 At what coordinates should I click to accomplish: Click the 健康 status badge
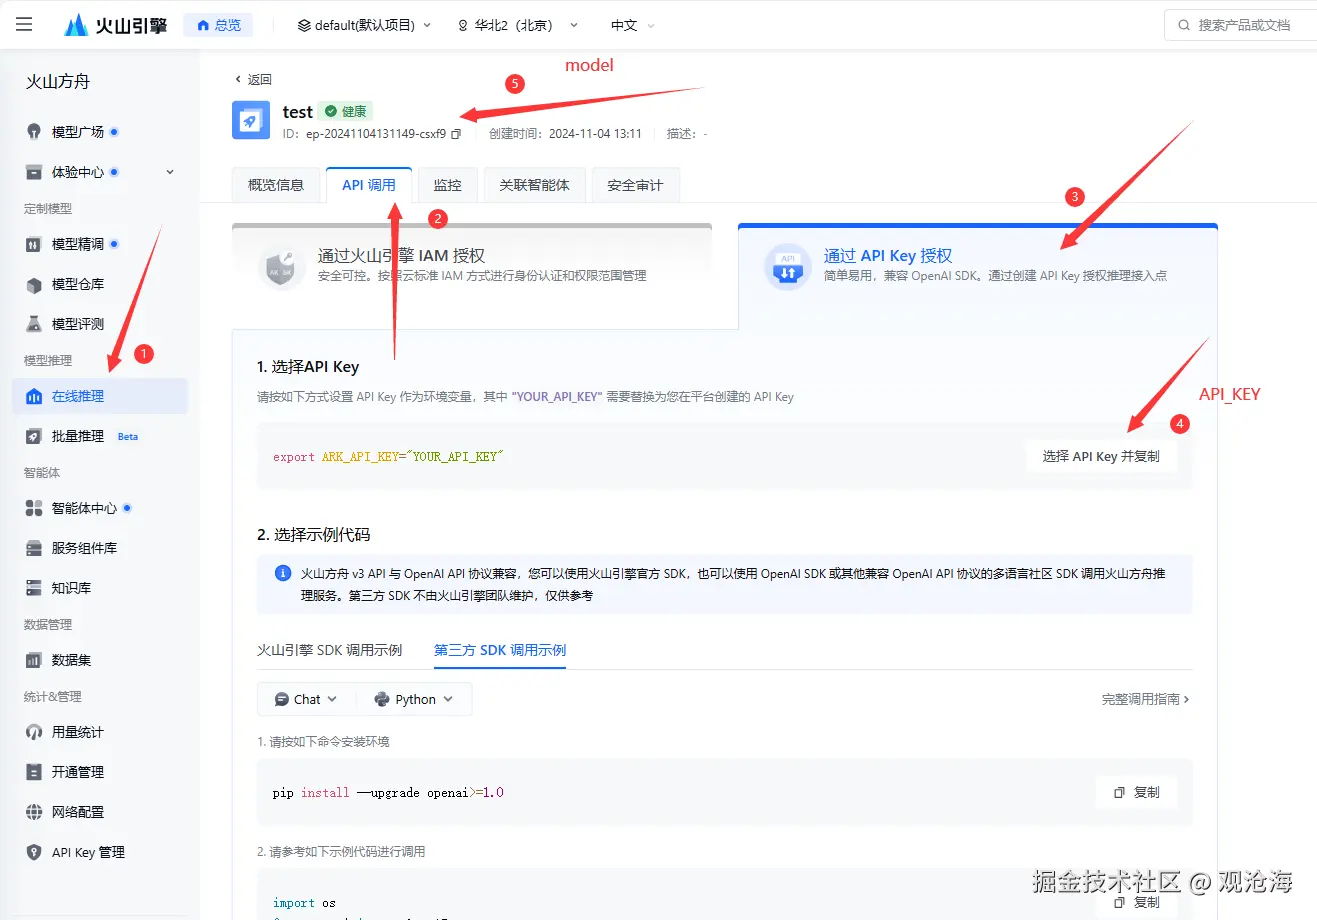[x=346, y=111]
